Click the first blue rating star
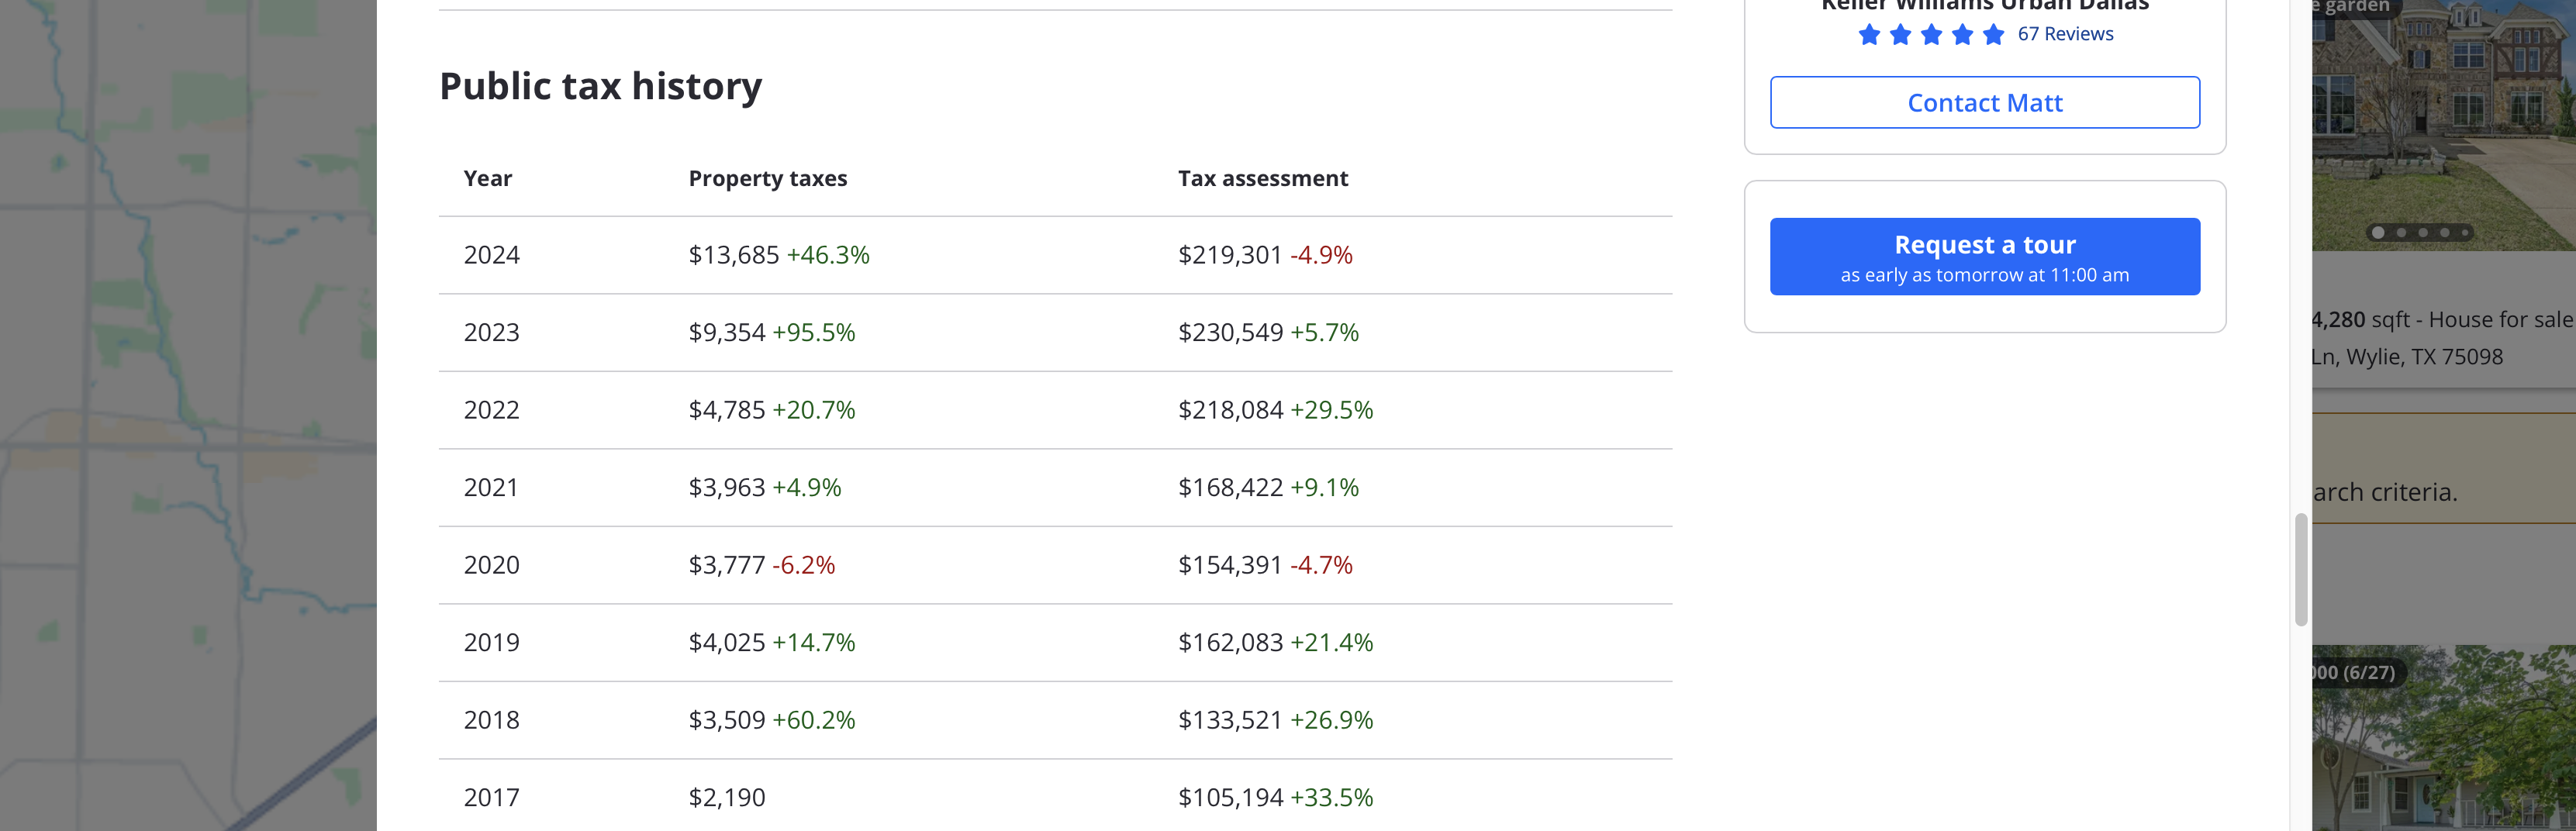 [x=1868, y=35]
